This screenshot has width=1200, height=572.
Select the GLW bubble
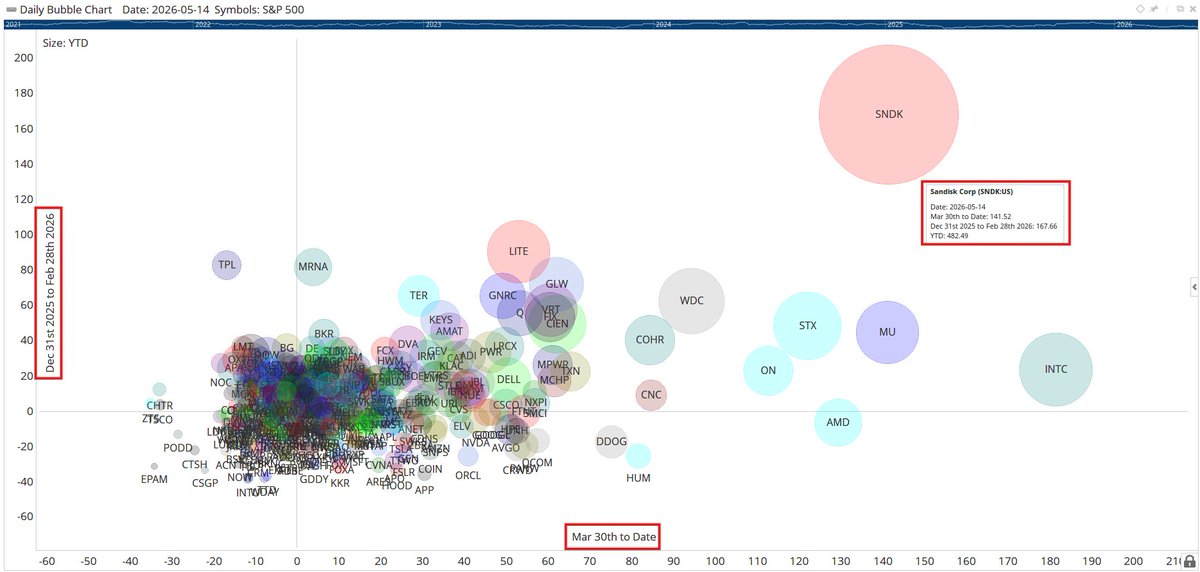(x=557, y=284)
